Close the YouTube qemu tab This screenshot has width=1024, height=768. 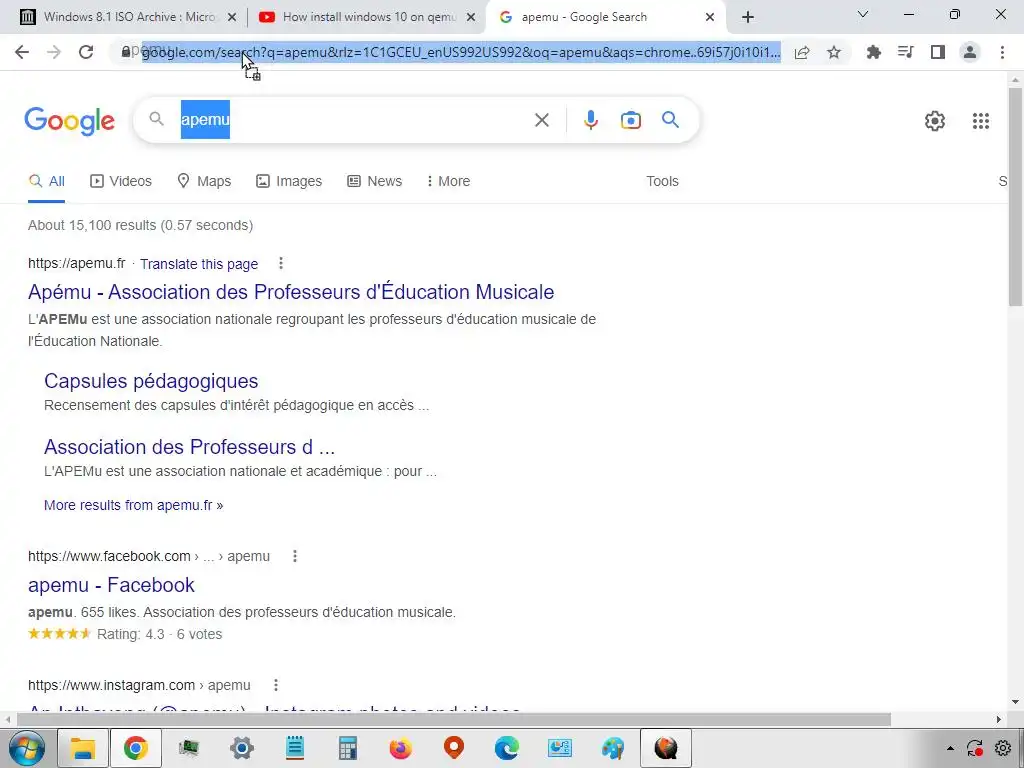470,17
